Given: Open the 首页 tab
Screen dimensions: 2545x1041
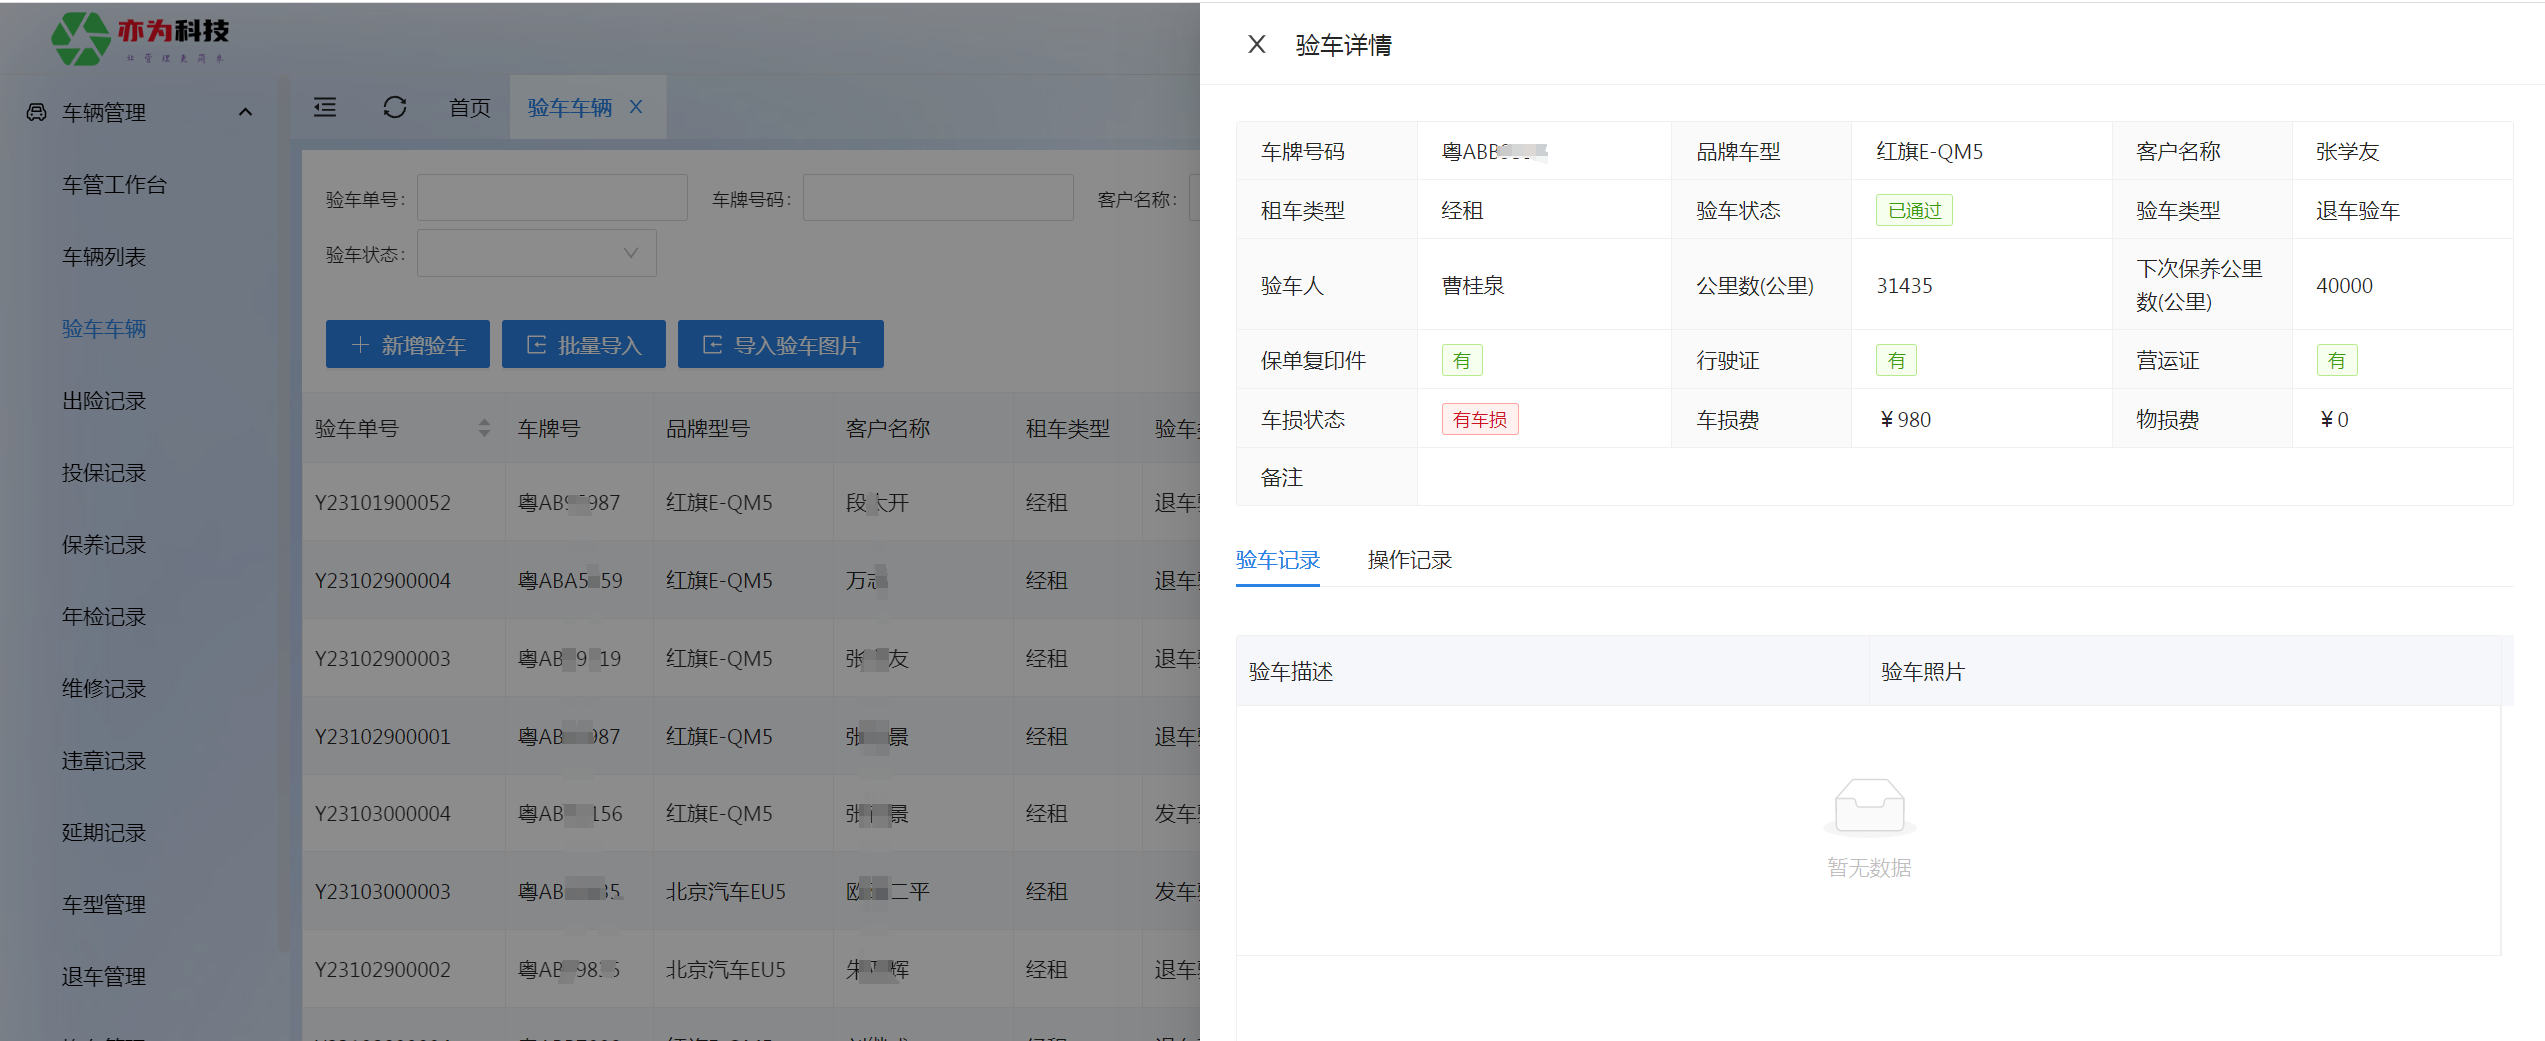Looking at the screenshot, I should click(x=469, y=107).
